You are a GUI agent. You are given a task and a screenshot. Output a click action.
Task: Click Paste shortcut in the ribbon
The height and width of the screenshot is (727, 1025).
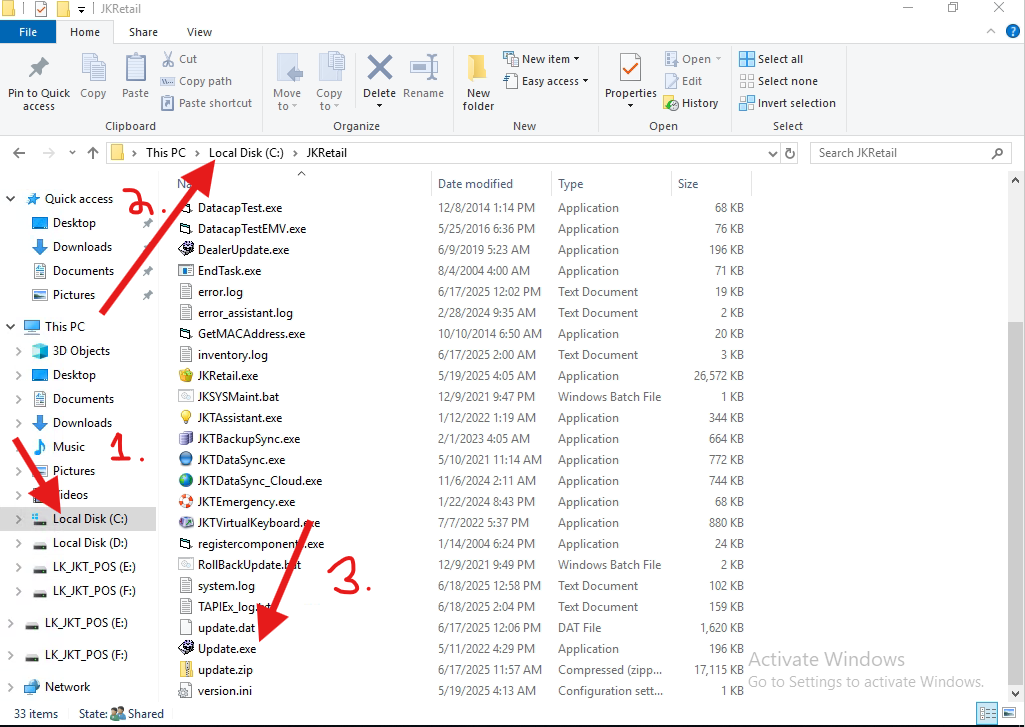pos(207,103)
